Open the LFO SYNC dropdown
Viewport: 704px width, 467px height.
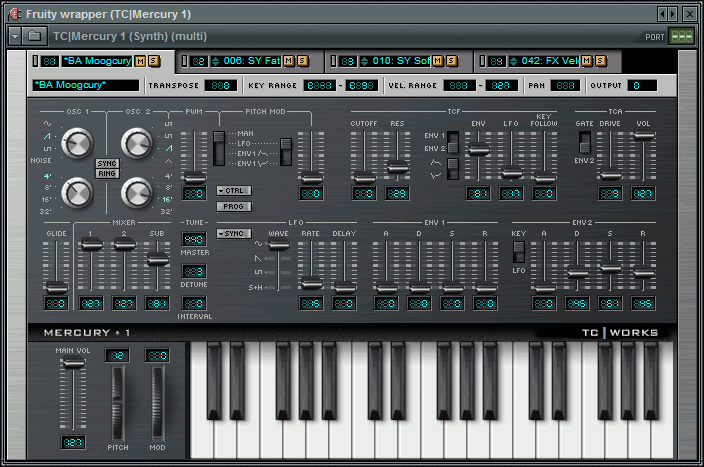coord(234,234)
